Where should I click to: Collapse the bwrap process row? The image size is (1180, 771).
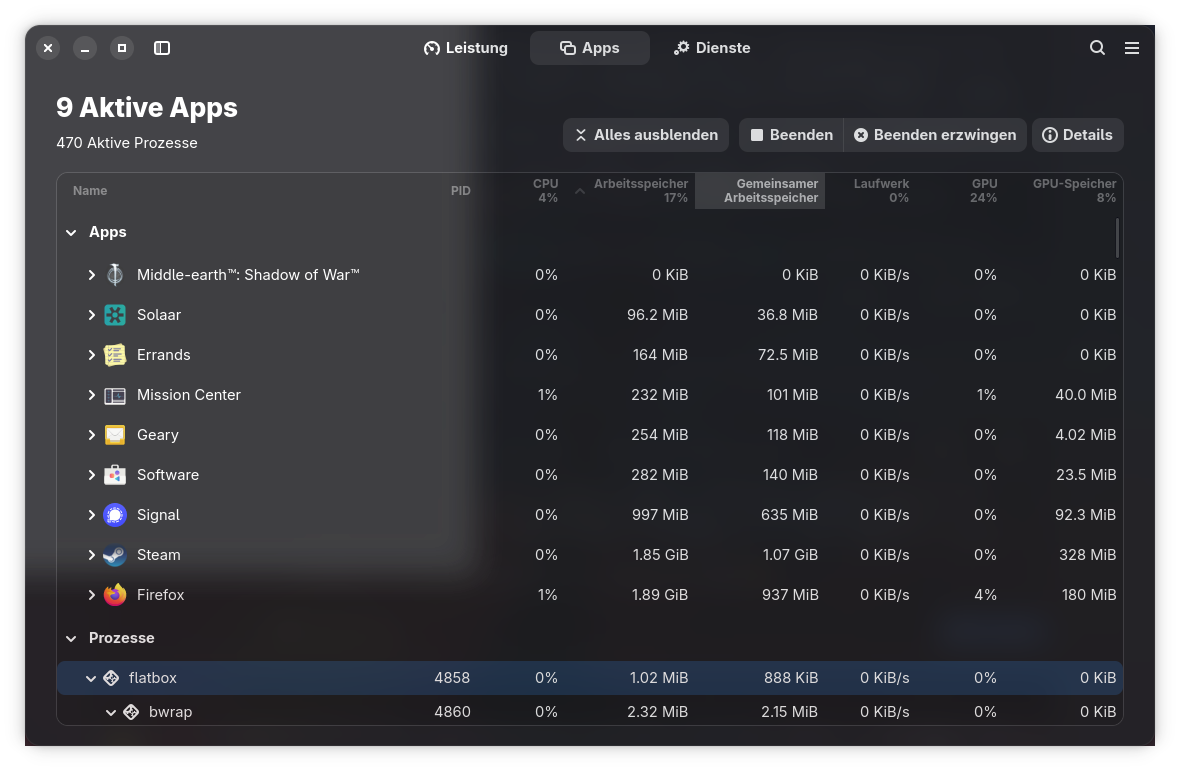pos(111,712)
